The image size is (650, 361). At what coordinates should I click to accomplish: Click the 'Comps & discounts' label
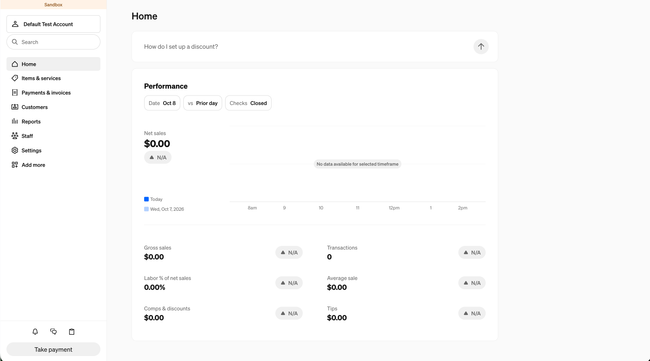tap(167, 308)
